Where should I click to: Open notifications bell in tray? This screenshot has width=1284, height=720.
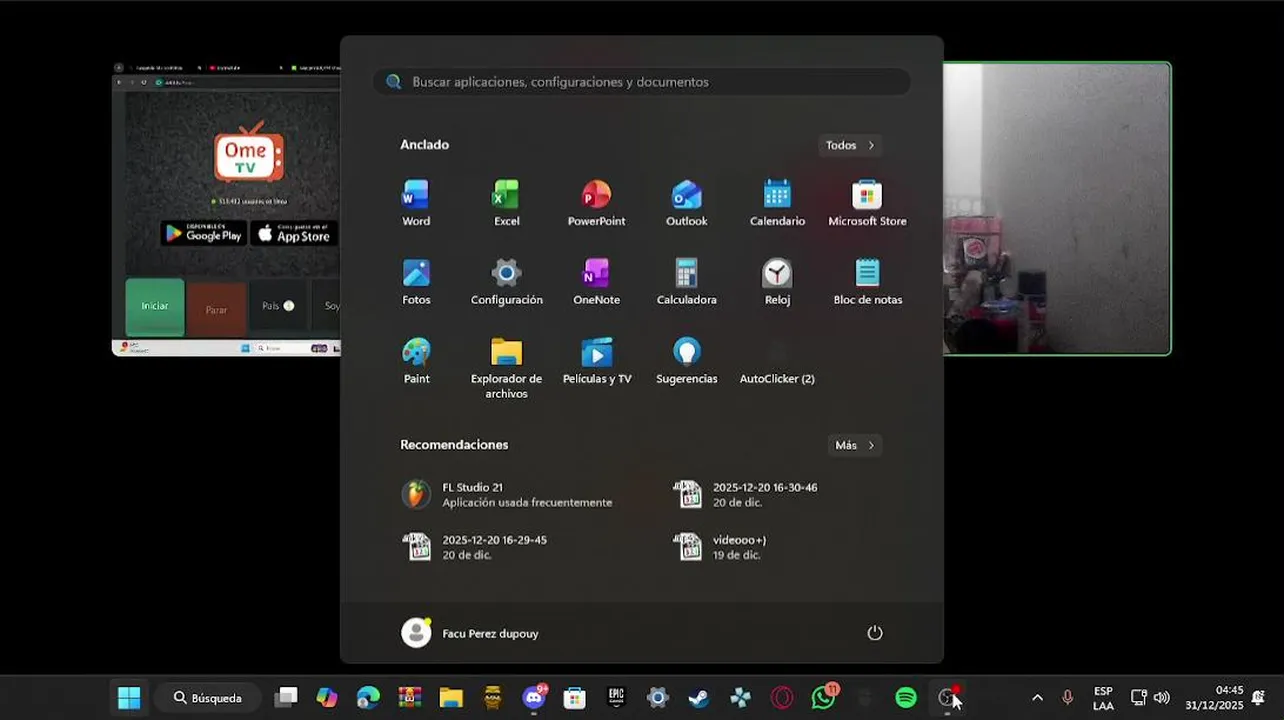click(x=1258, y=698)
